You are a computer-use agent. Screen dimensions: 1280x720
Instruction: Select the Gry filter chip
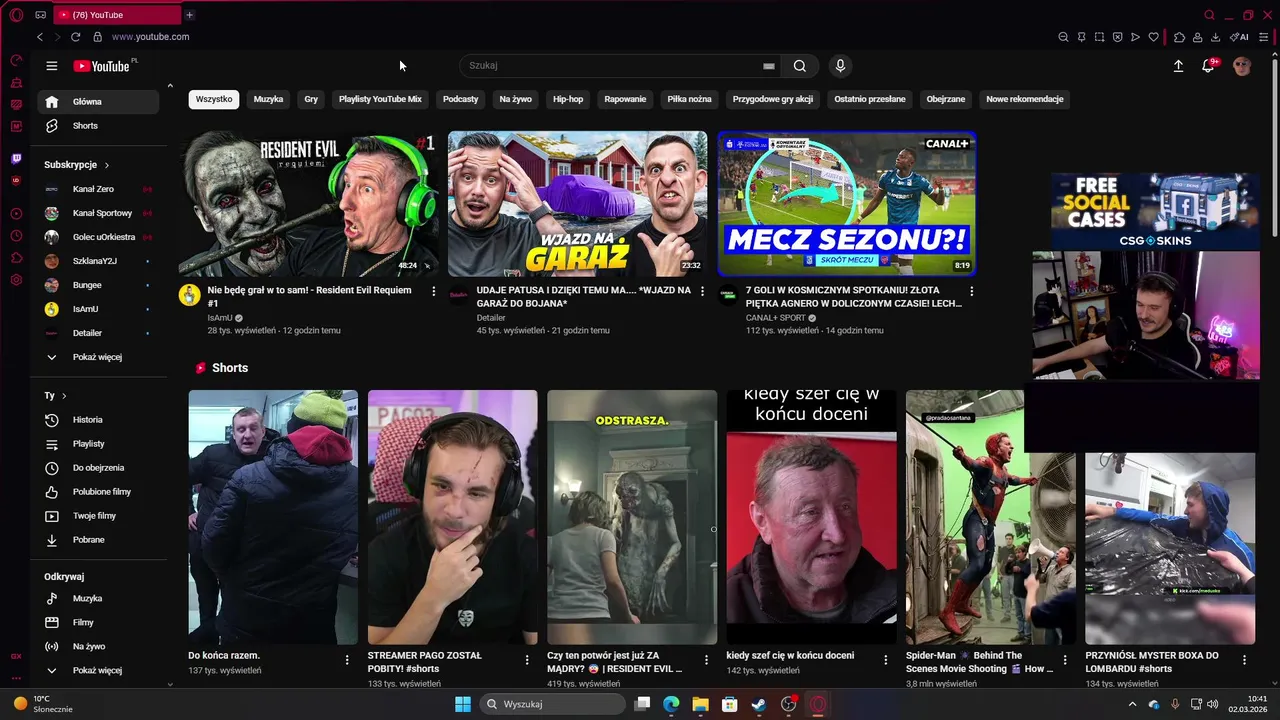point(311,99)
